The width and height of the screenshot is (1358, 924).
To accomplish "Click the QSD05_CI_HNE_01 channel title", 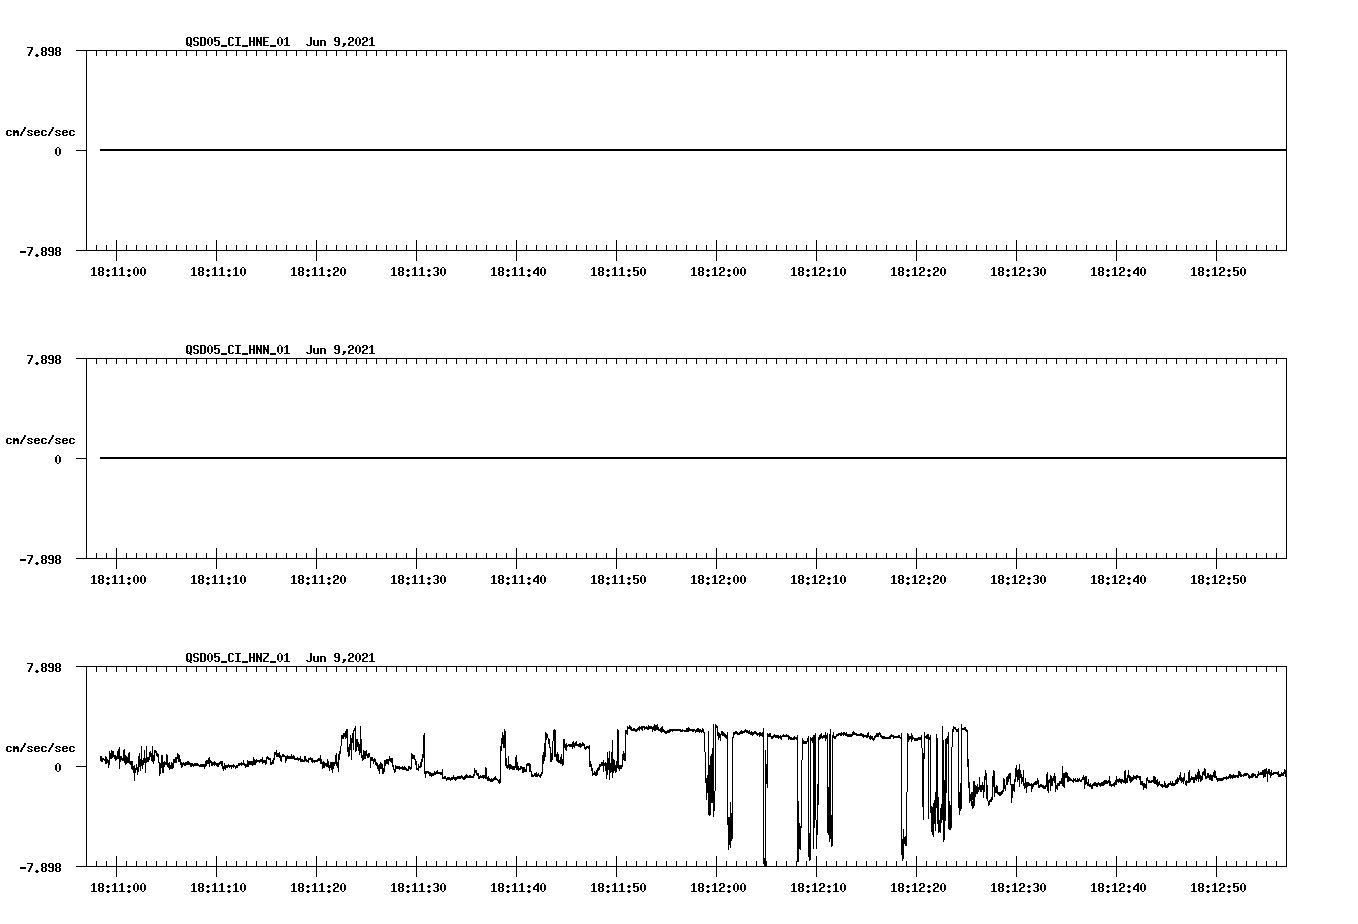I will 238,42.
